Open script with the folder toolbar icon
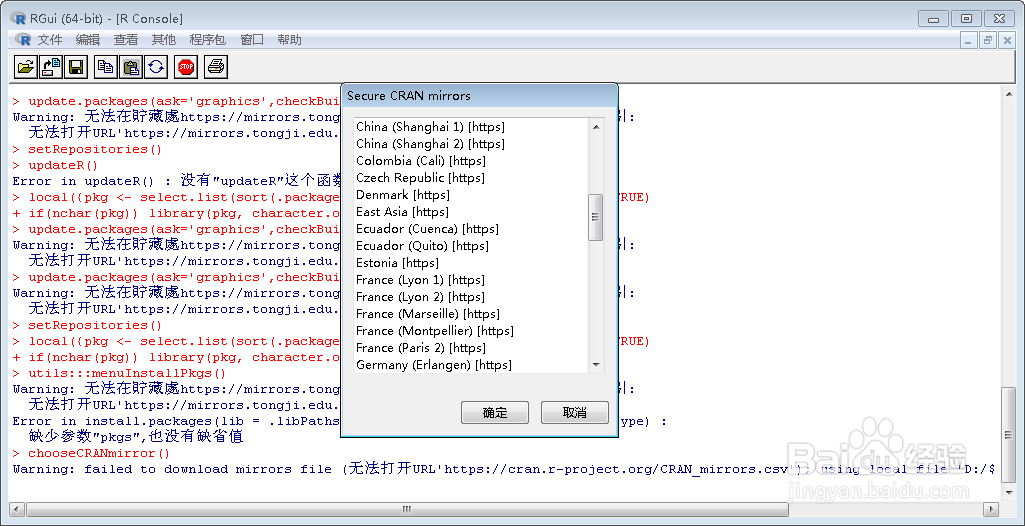 (26, 66)
